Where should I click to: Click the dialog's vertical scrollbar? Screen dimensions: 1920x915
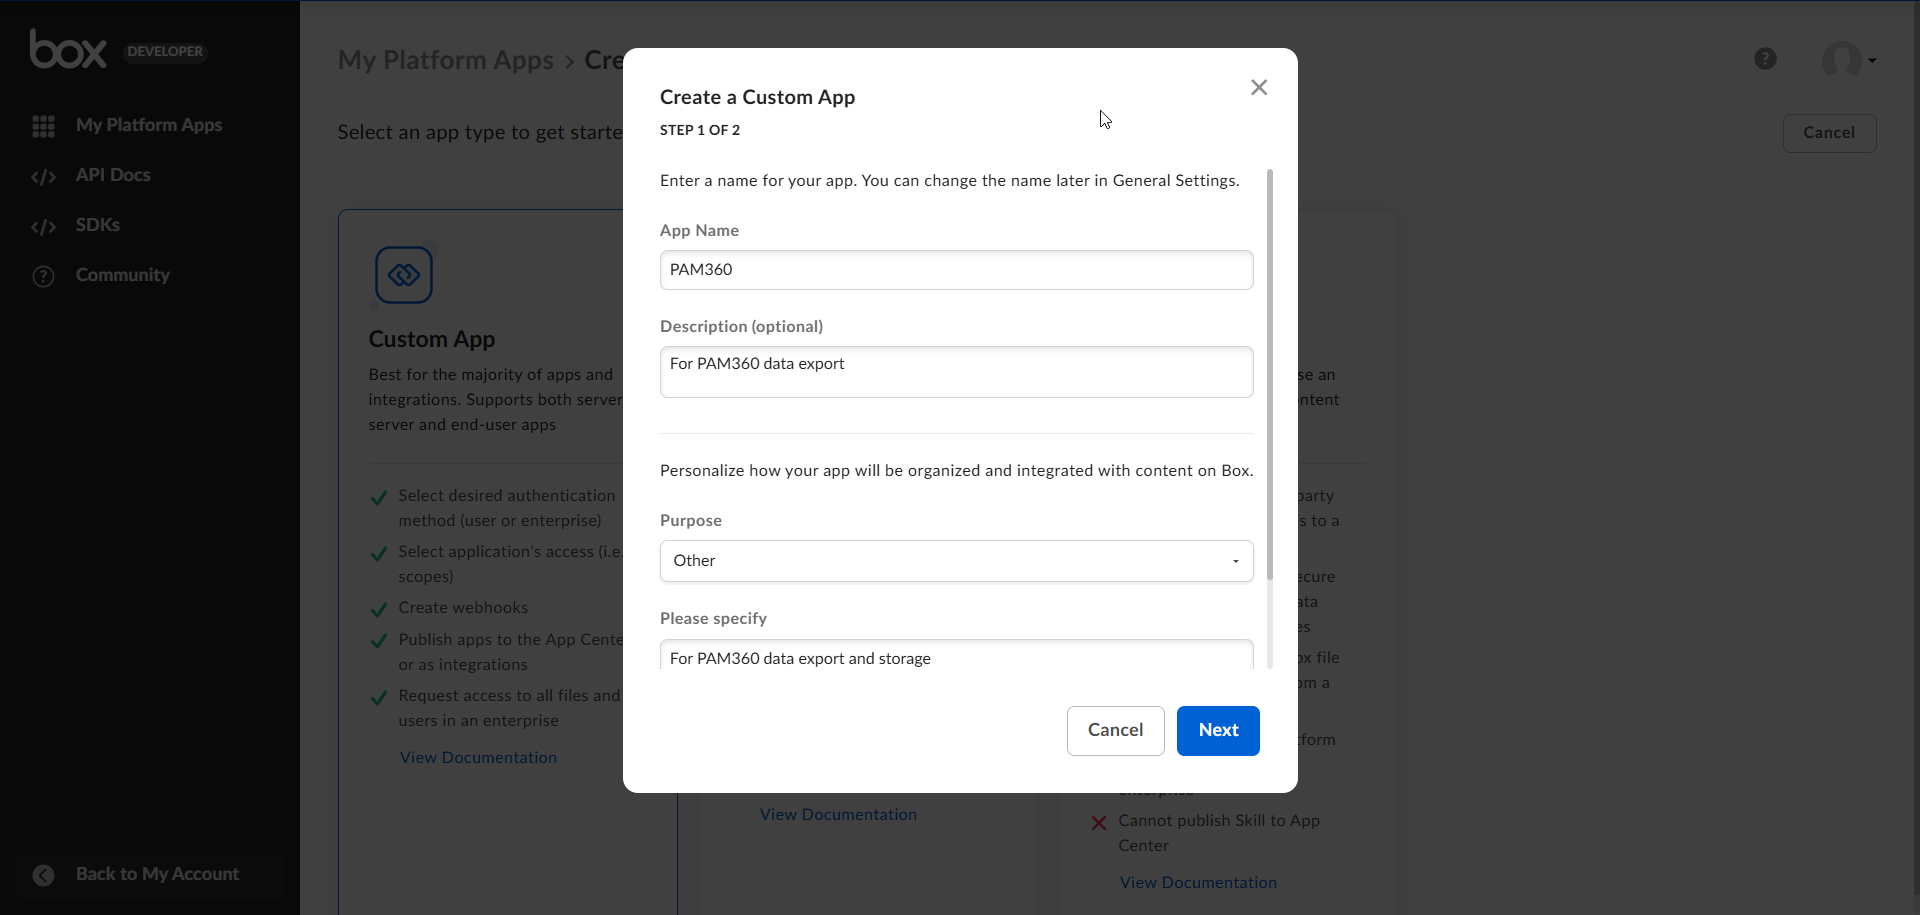(x=1269, y=375)
